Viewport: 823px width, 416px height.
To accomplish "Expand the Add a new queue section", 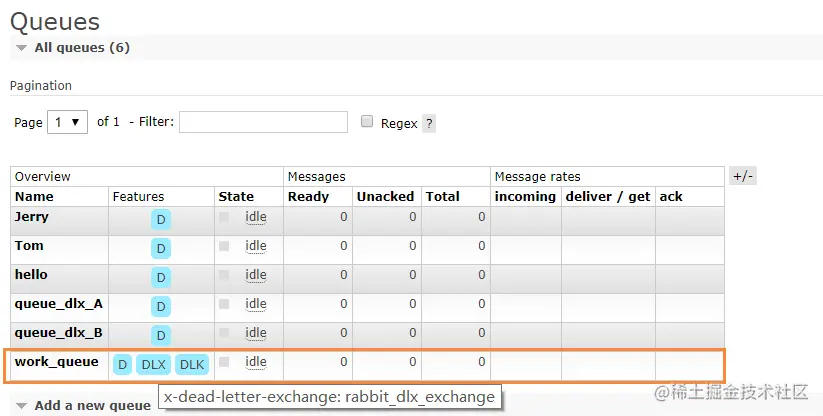I will pyautogui.click(x=91, y=405).
